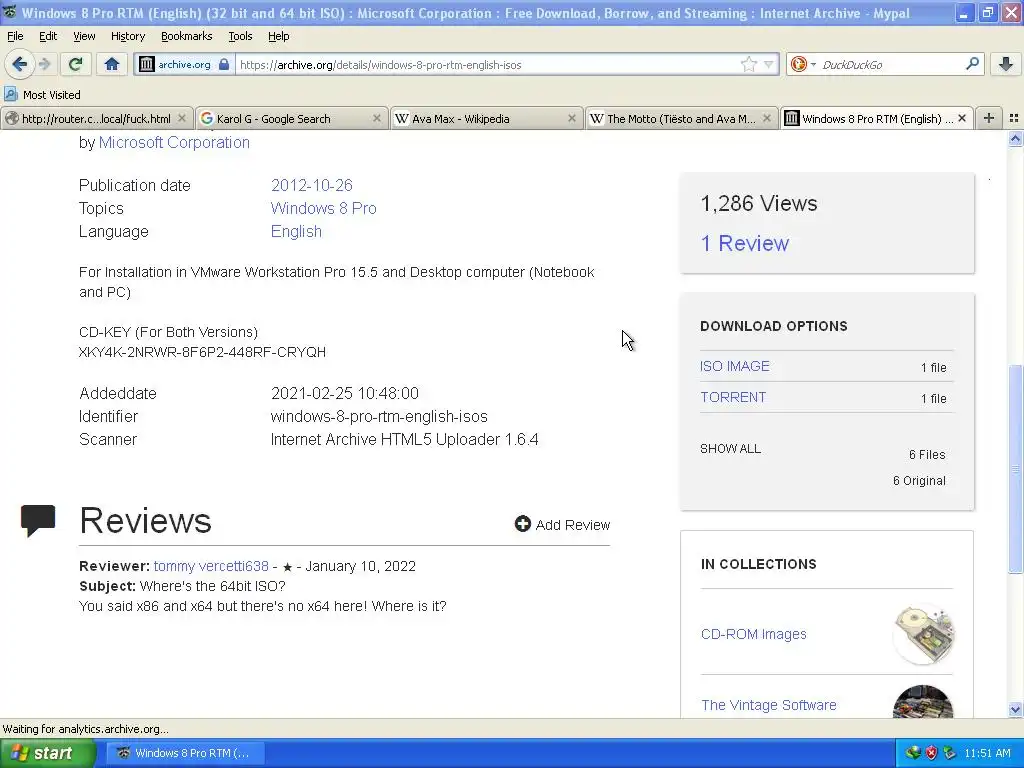Click the Reviews speech bubble icon
The height and width of the screenshot is (768, 1024).
point(38,520)
